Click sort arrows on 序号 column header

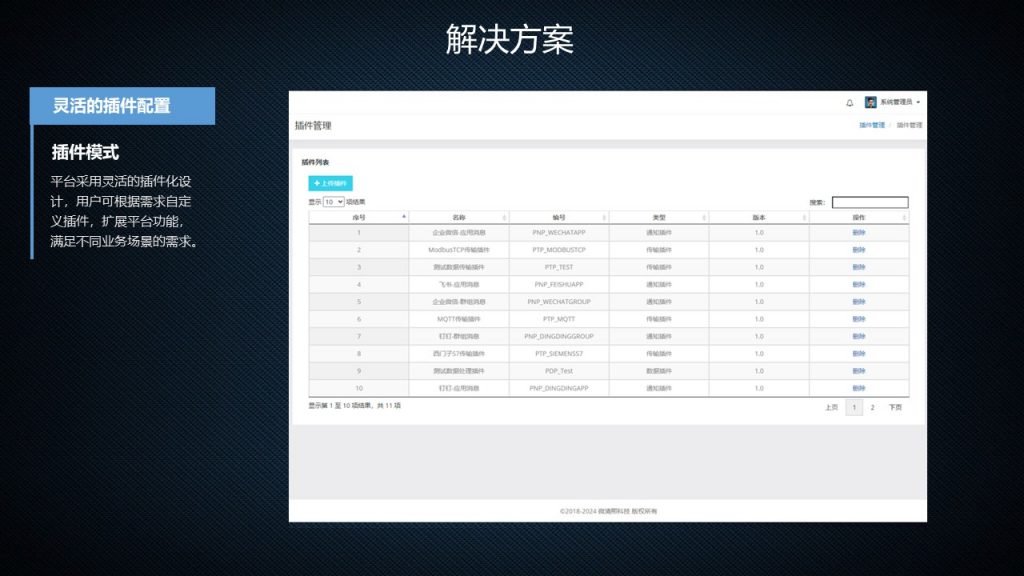(x=404, y=216)
